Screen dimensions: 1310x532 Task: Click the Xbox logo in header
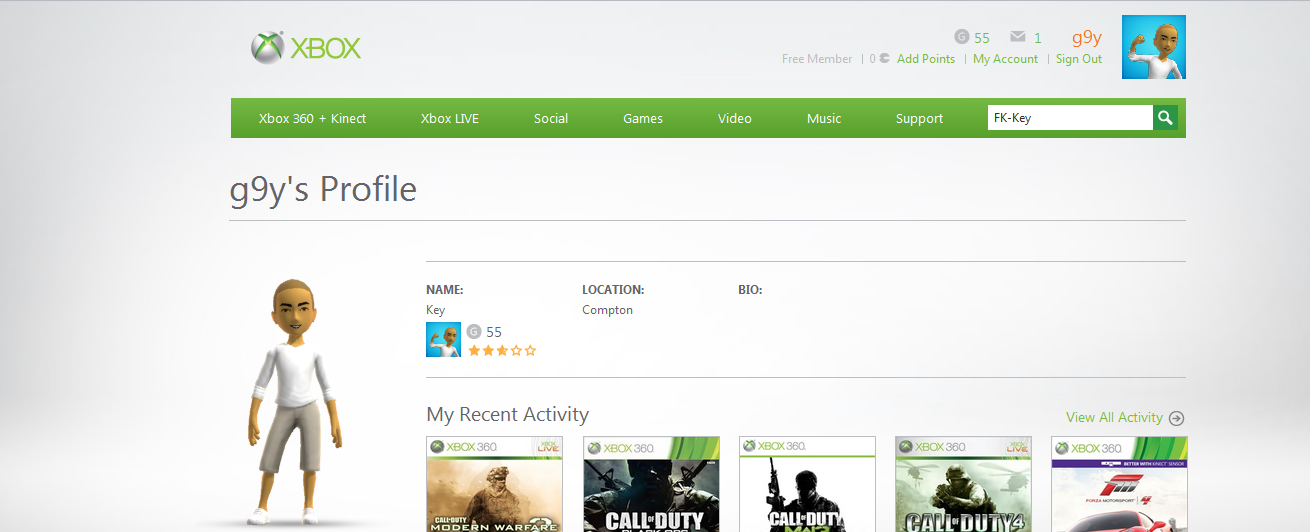point(306,47)
